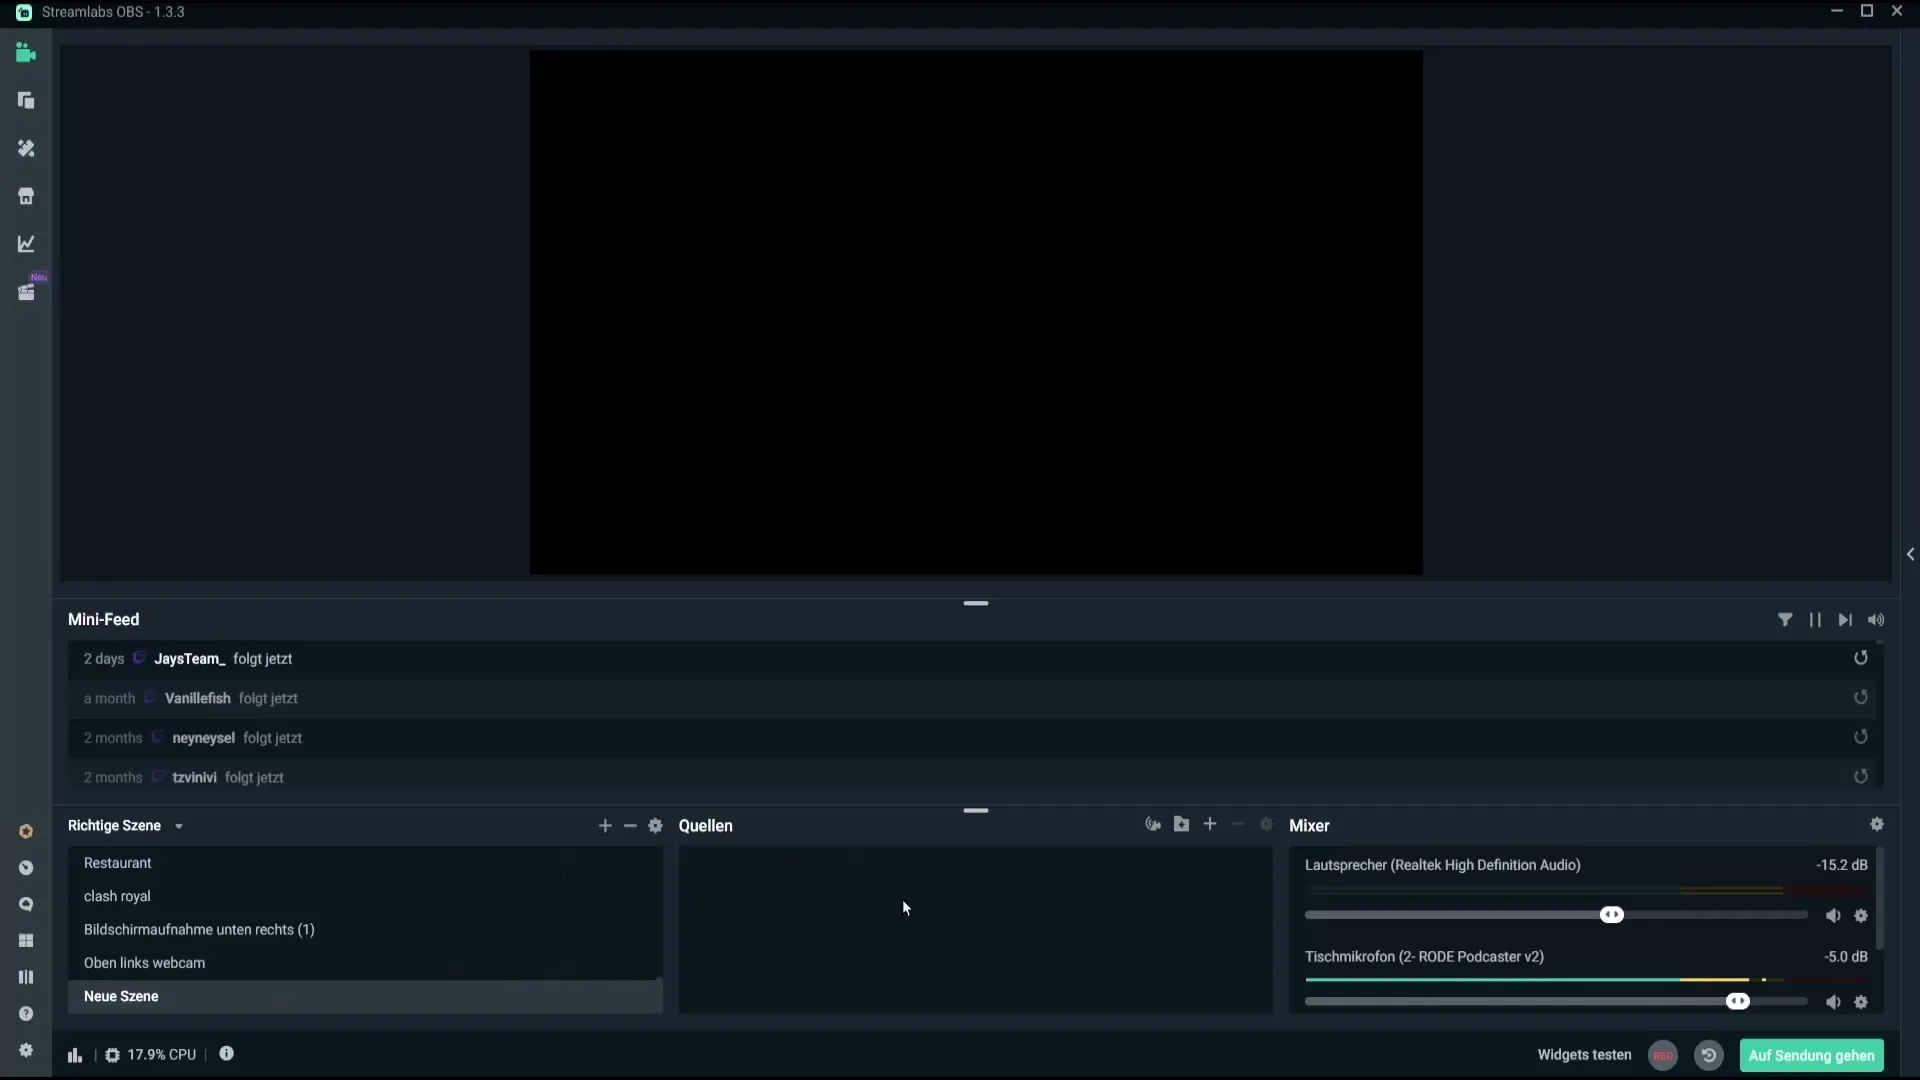Image resolution: width=1920 pixels, height=1080 pixels.
Task: Click the sources folder icon
Action: [1182, 824]
